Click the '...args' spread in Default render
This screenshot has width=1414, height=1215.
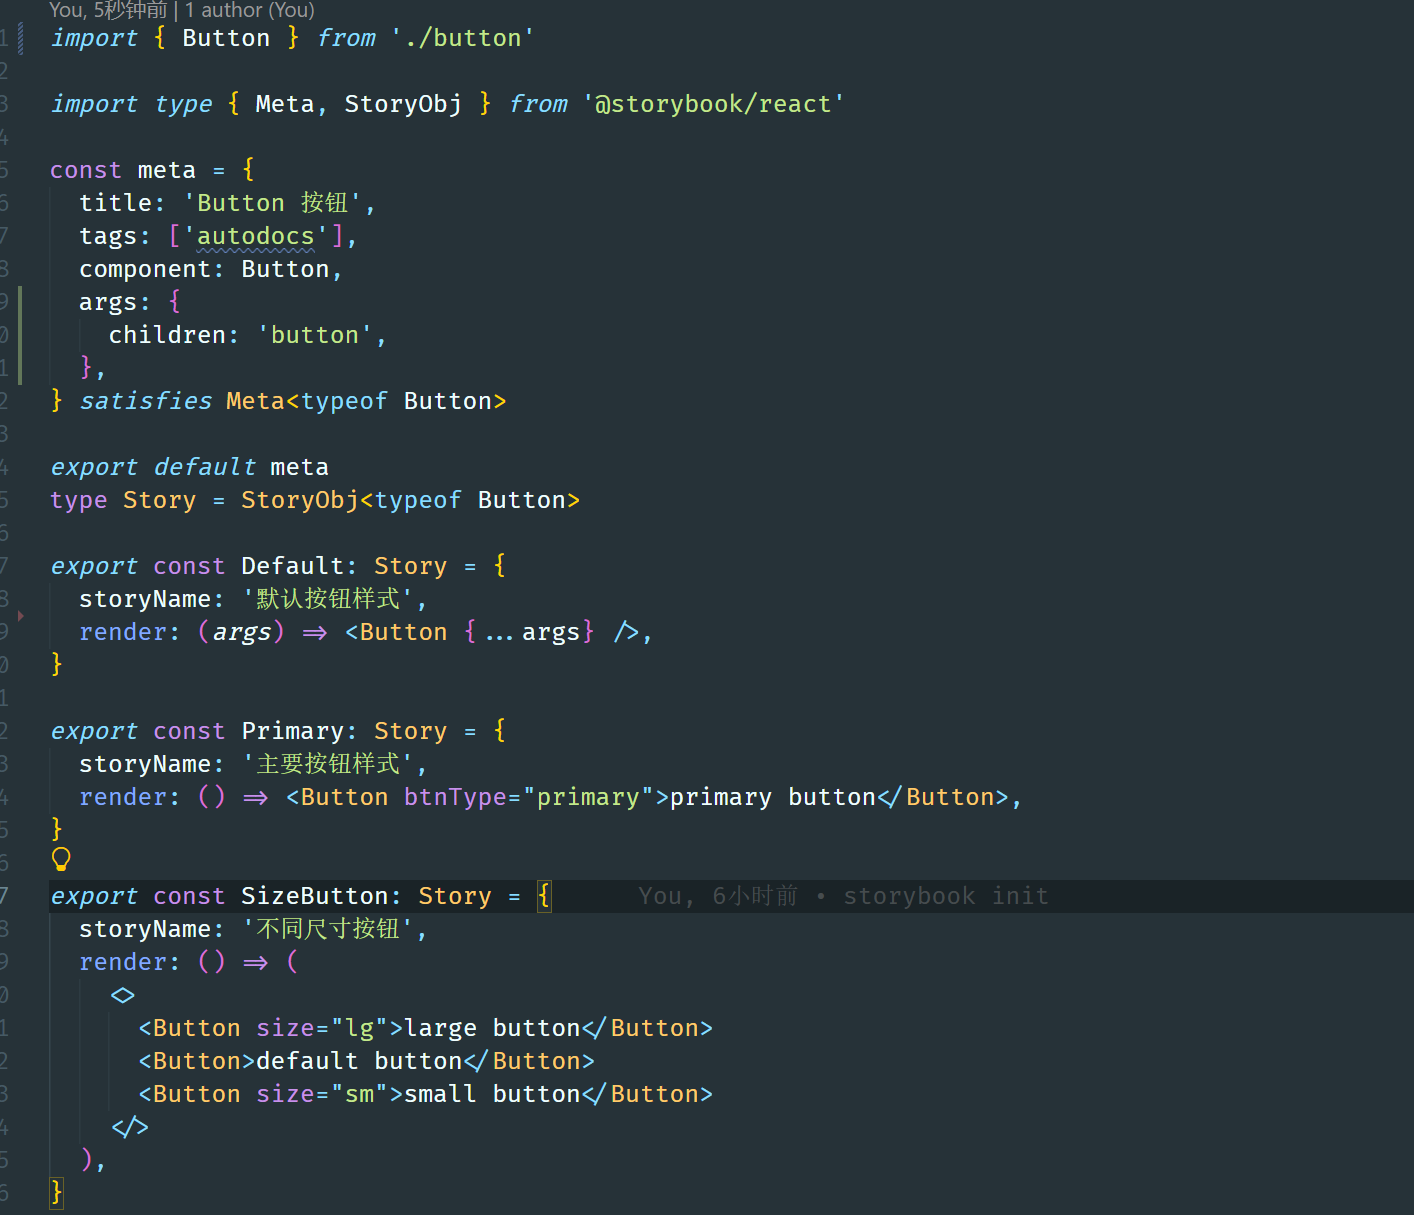click(532, 632)
